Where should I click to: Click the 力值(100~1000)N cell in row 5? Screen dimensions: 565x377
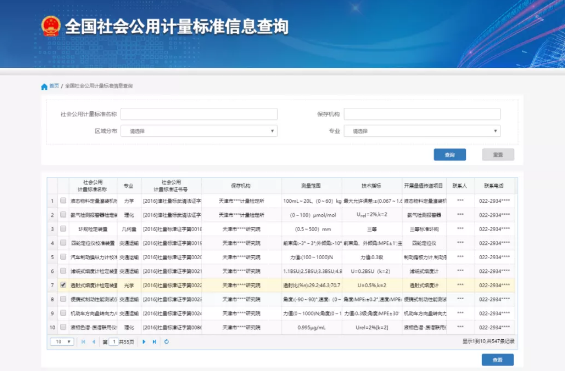311,257
